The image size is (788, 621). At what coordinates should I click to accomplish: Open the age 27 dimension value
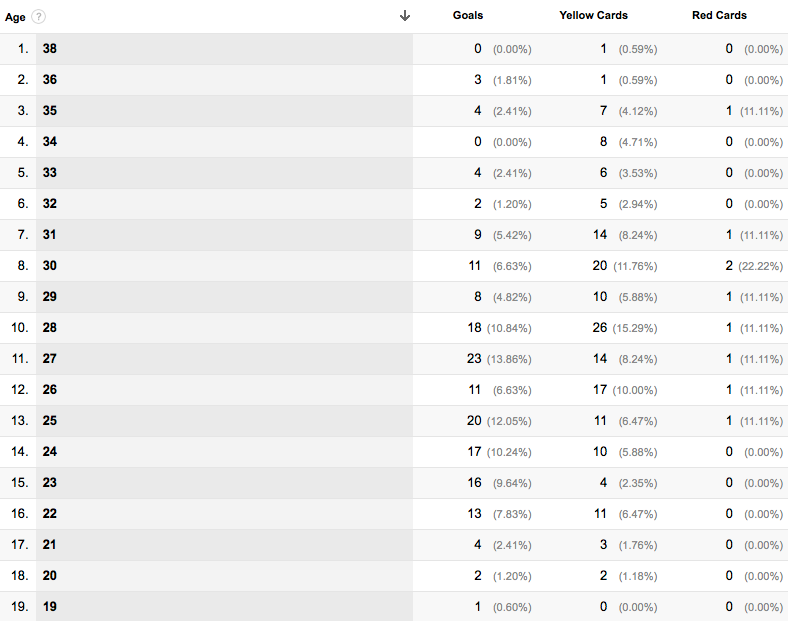(50, 359)
